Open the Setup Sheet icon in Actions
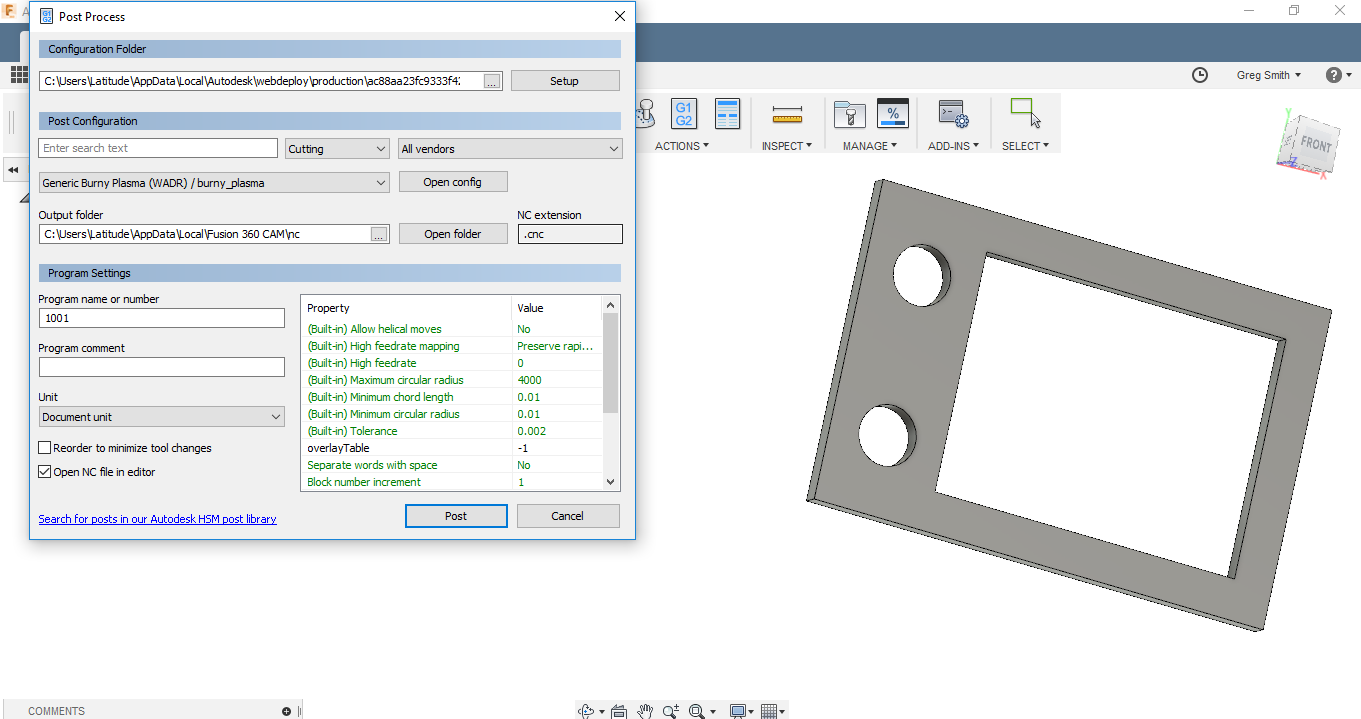Image resolution: width=1361 pixels, height=719 pixels. click(x=727, y=114)
